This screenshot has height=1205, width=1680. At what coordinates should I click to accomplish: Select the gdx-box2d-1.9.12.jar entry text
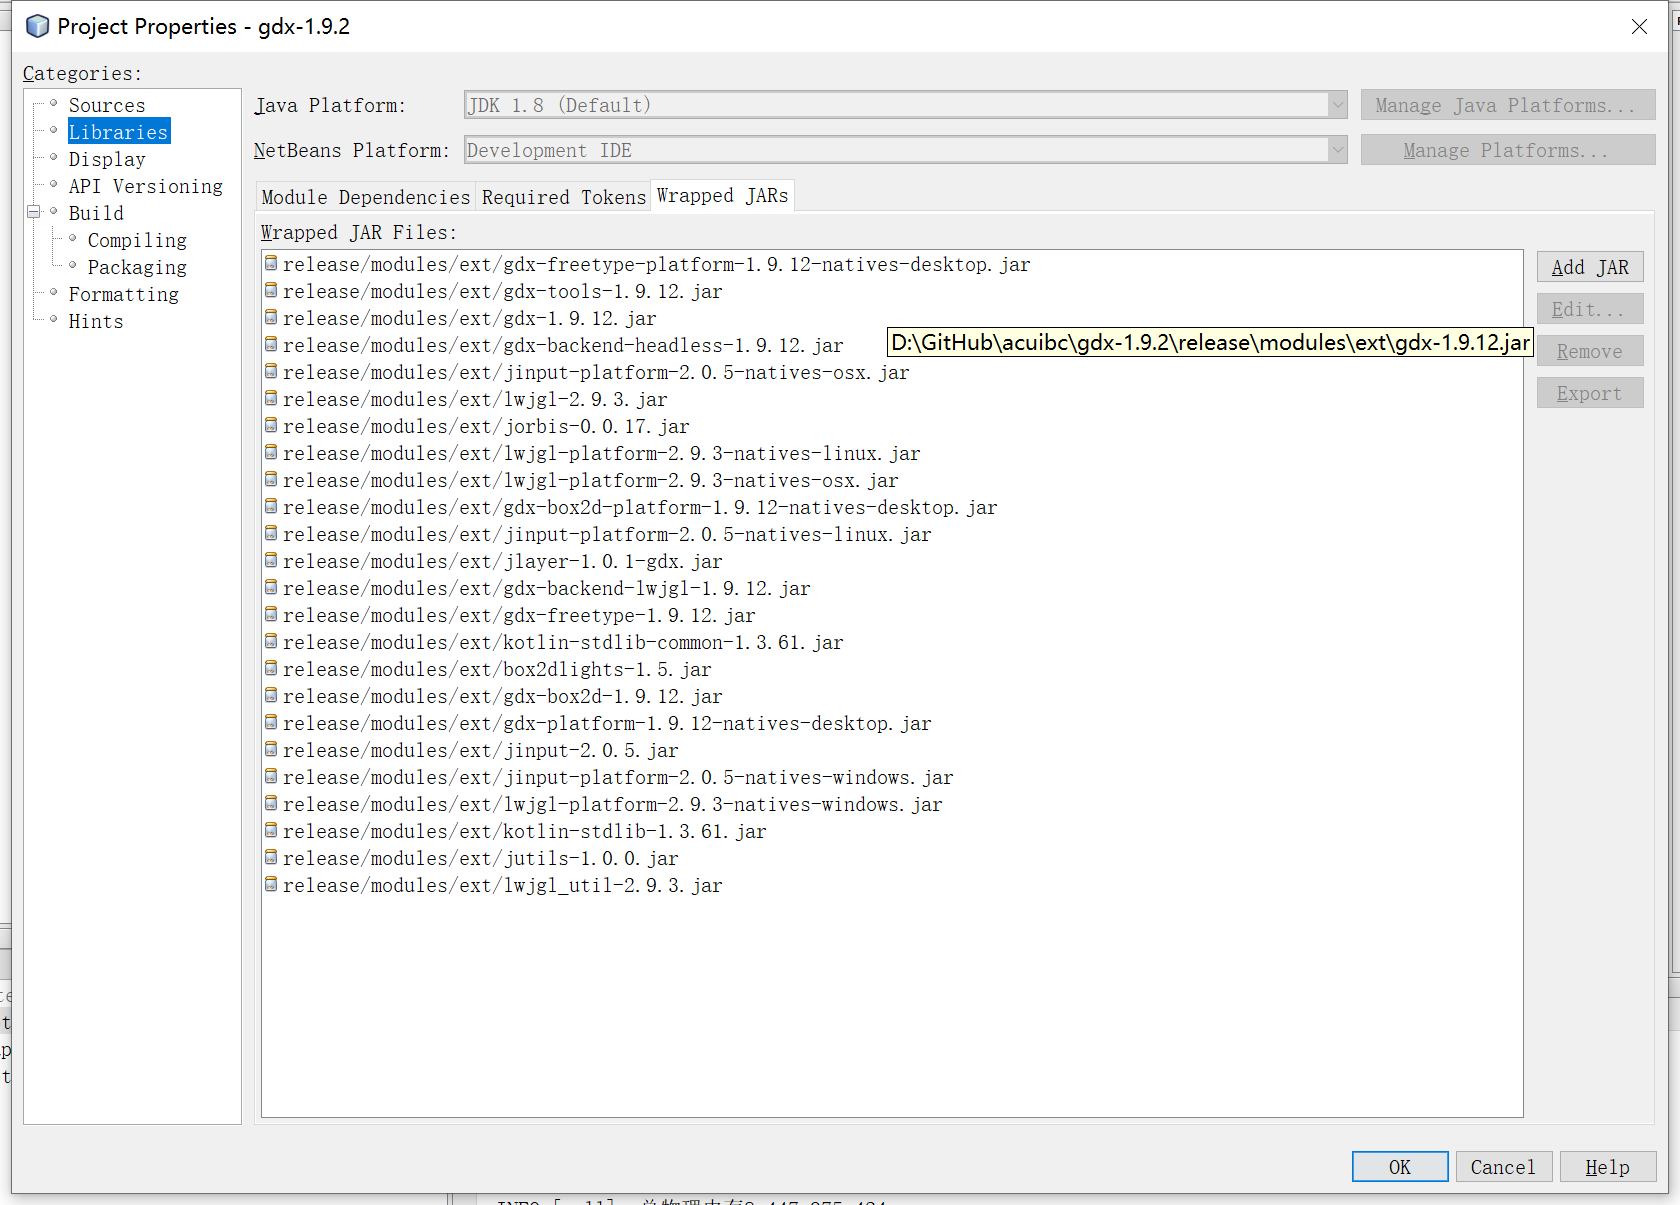point(502,696)
